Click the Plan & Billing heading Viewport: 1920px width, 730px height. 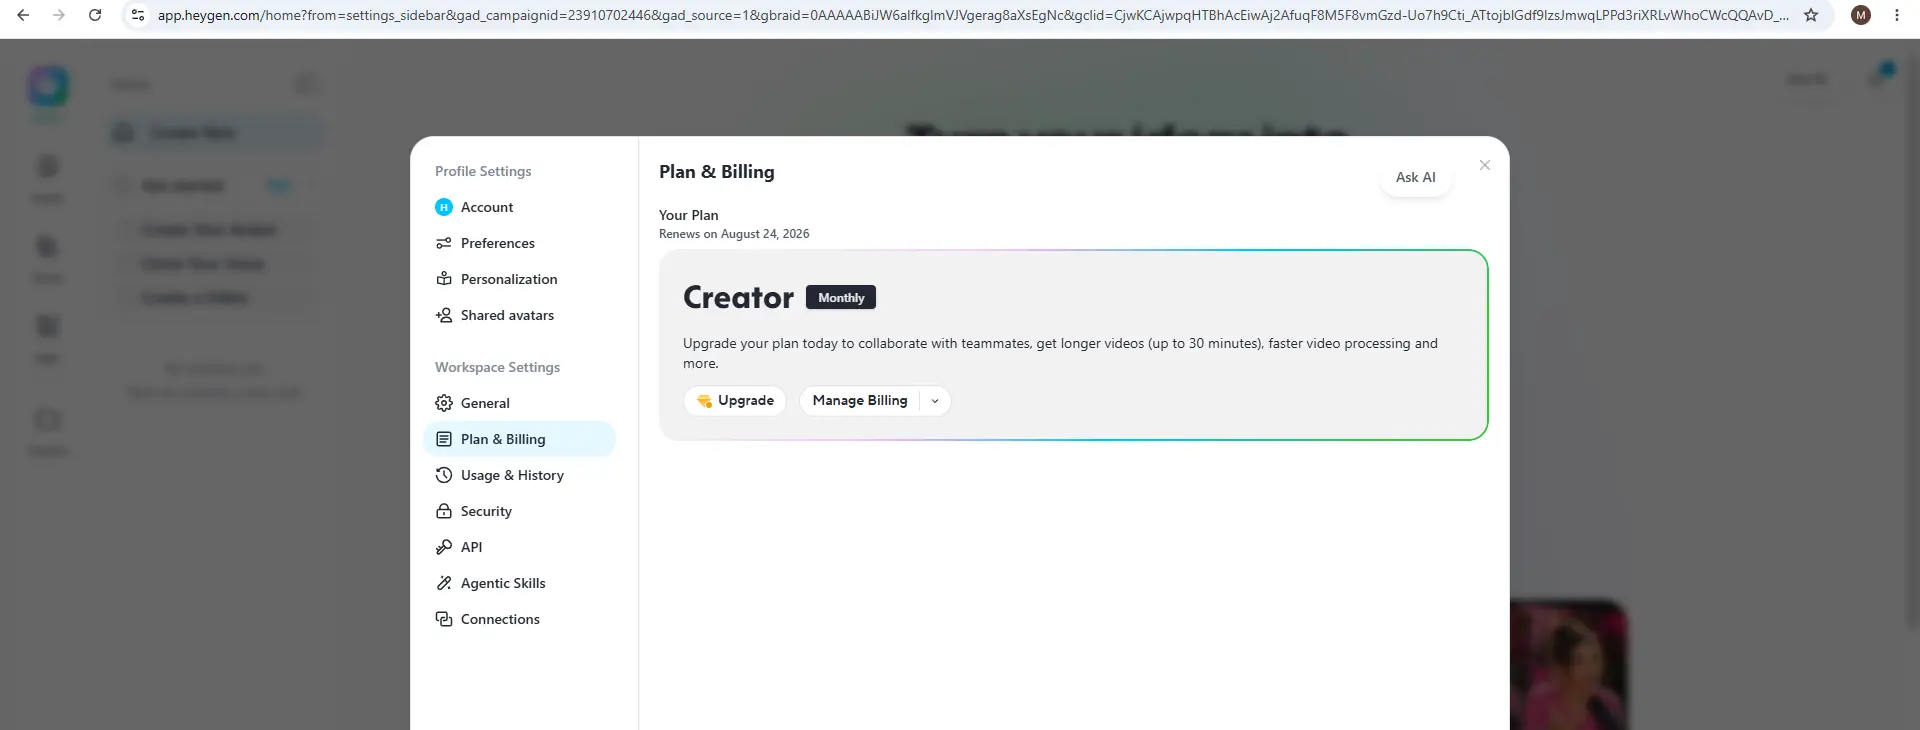click(x=716, y=172)
